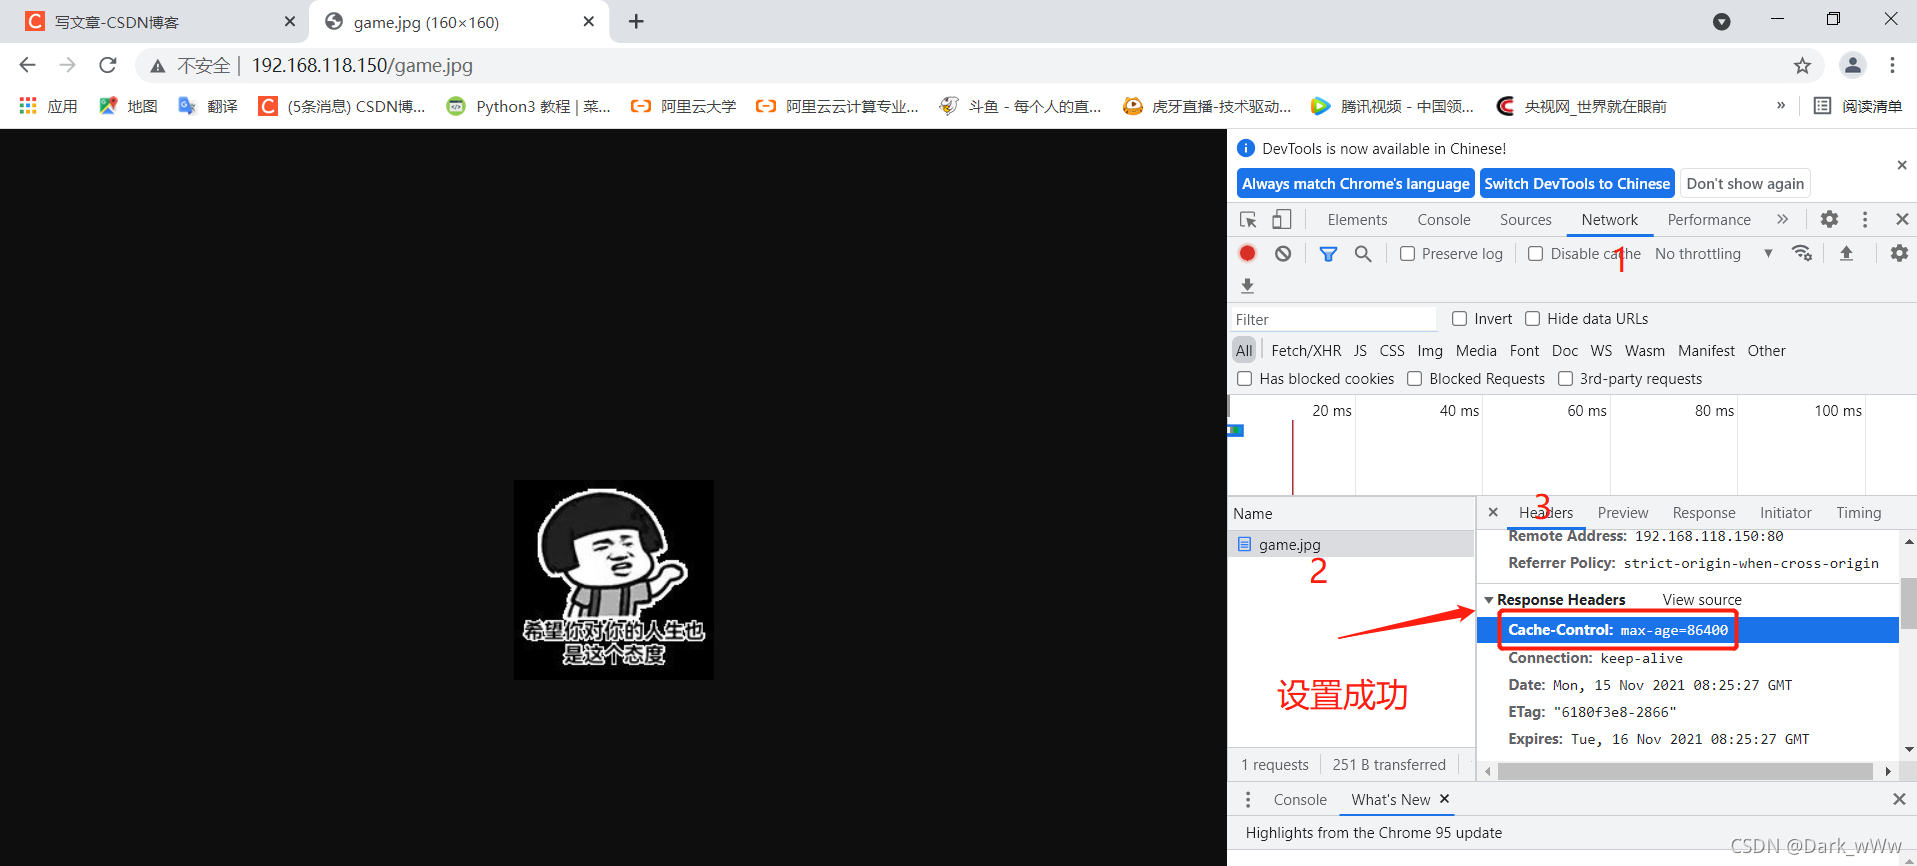The image size is (1917, 866).
Task: Enable the Preserve log checkbox
Action: tap(1407, 254)
